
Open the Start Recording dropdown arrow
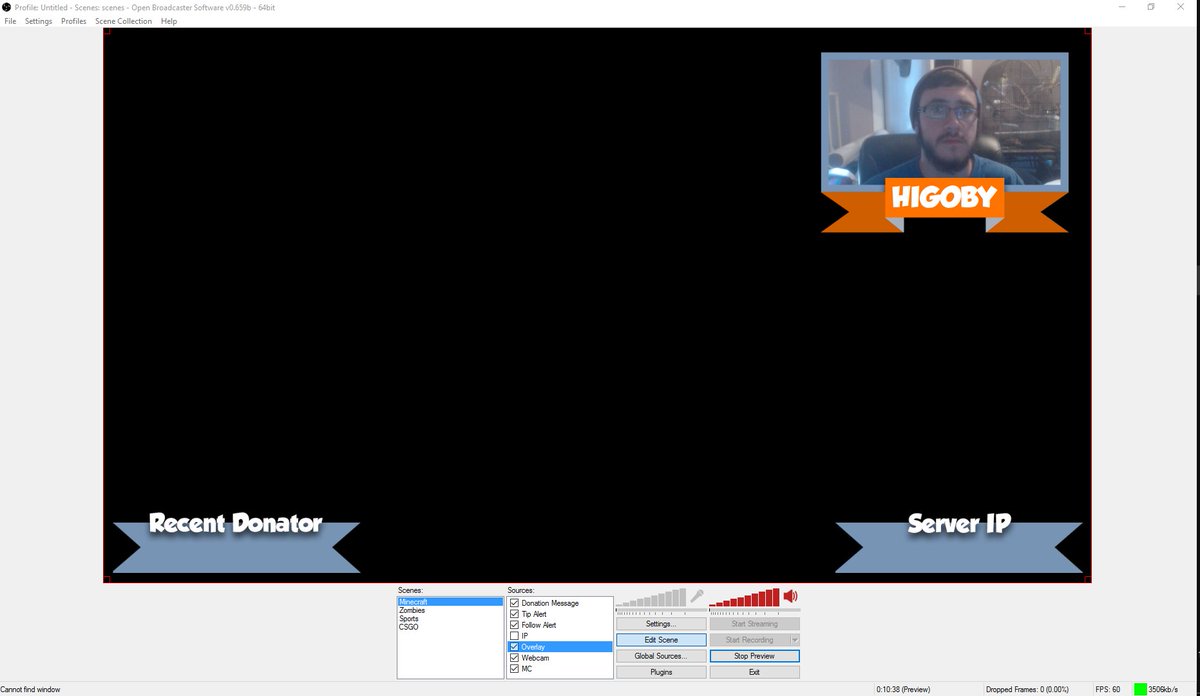[795, 640]
